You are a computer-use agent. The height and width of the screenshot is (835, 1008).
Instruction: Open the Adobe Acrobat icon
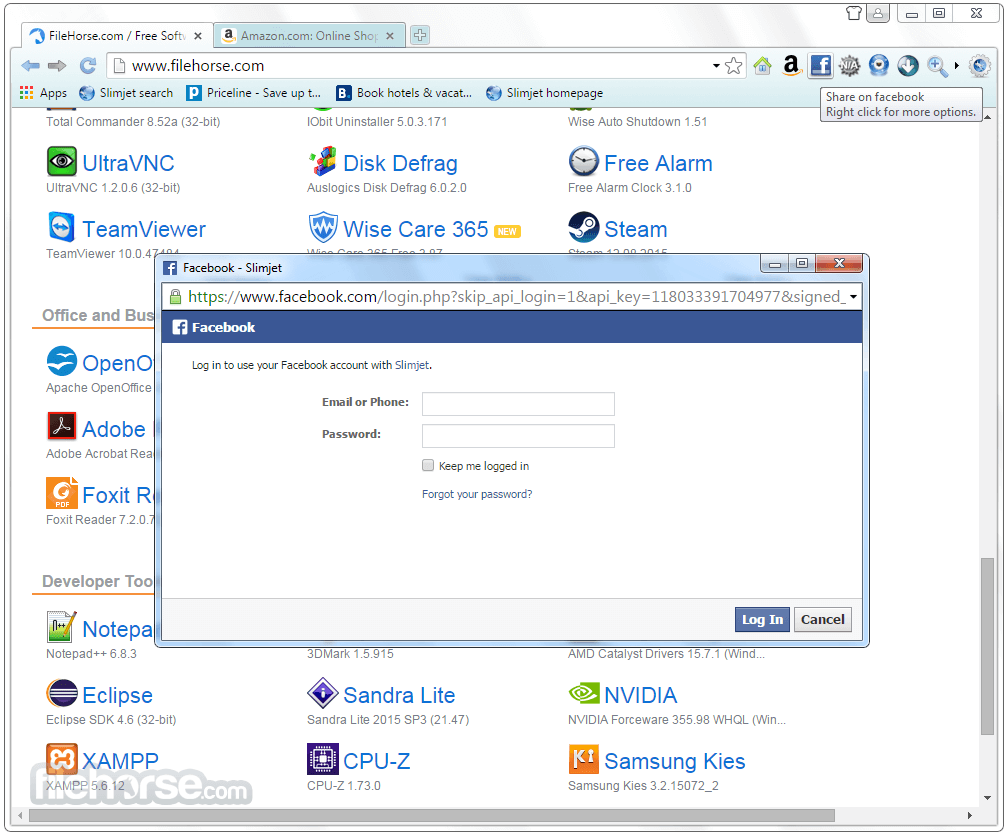tap(62, 426)
